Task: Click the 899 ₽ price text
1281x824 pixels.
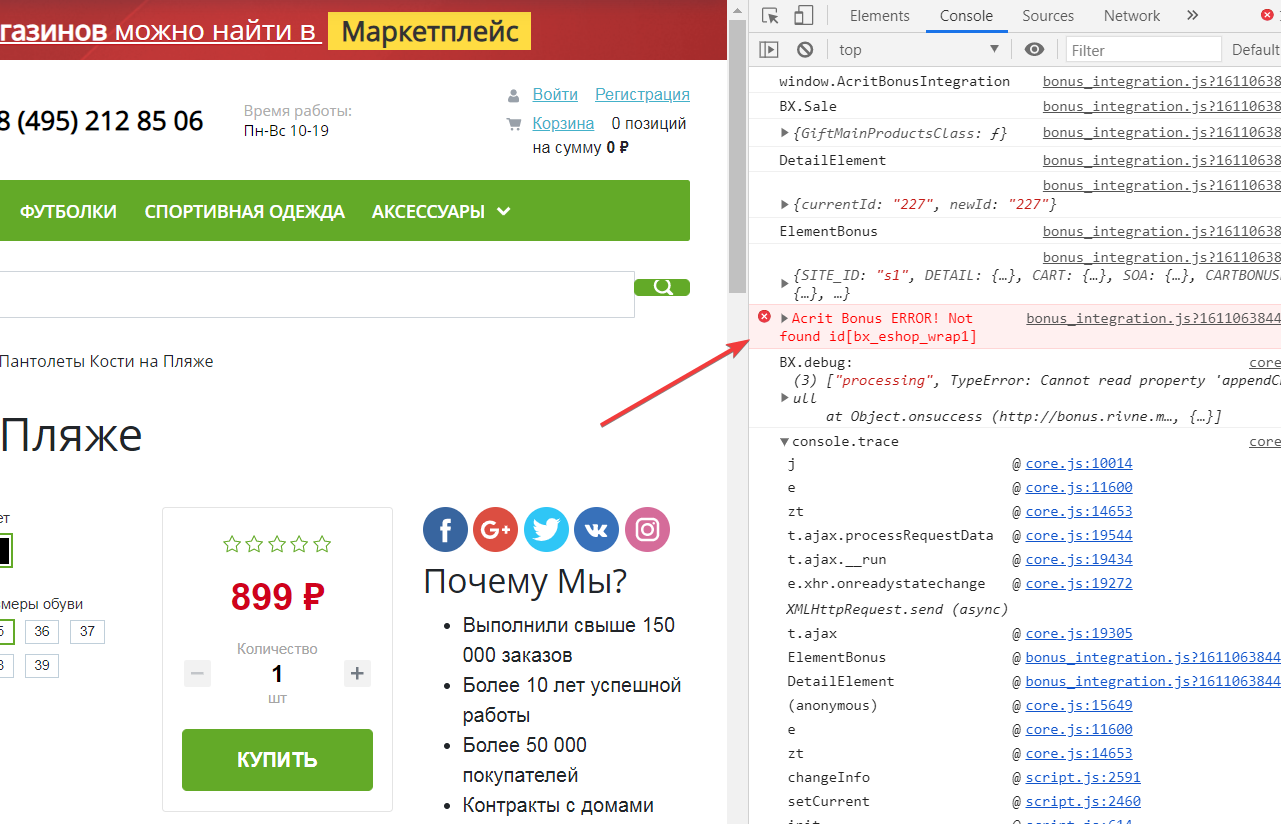Action: pyautogui.click(x=277, y=597)
